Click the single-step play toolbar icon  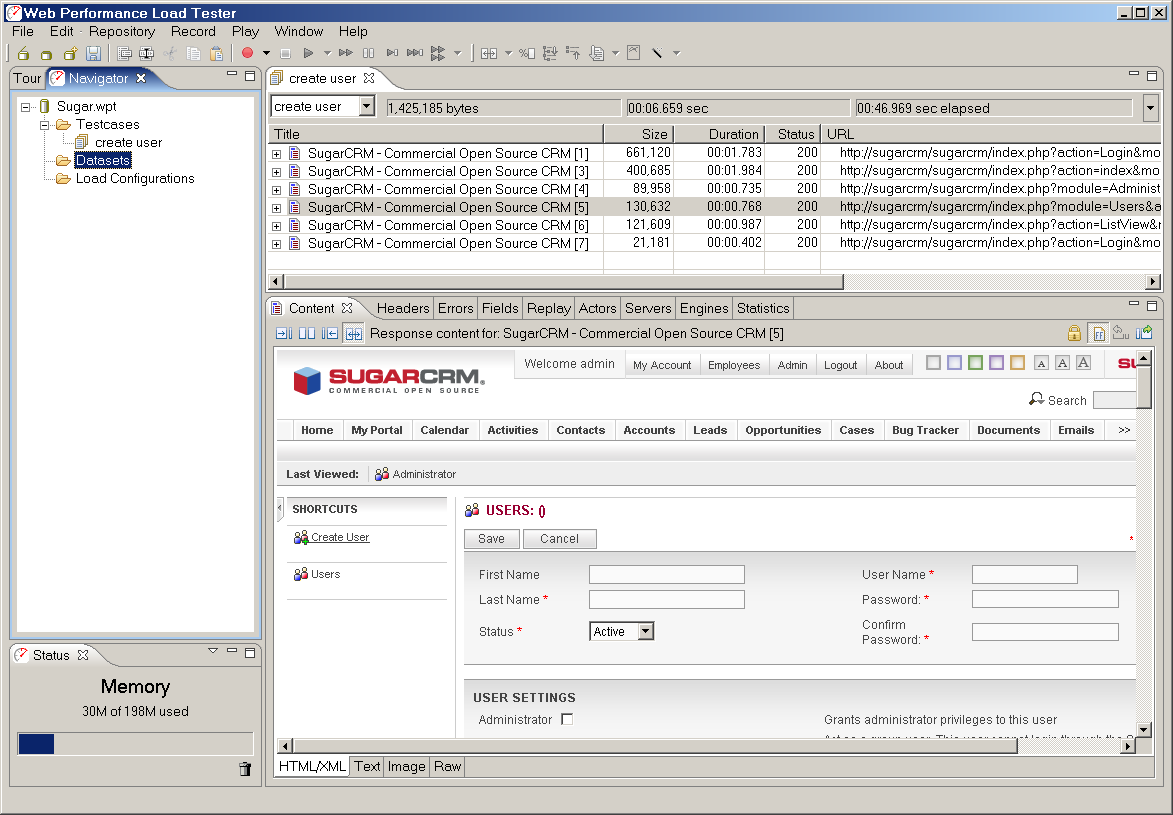click(x=392, y=53)
